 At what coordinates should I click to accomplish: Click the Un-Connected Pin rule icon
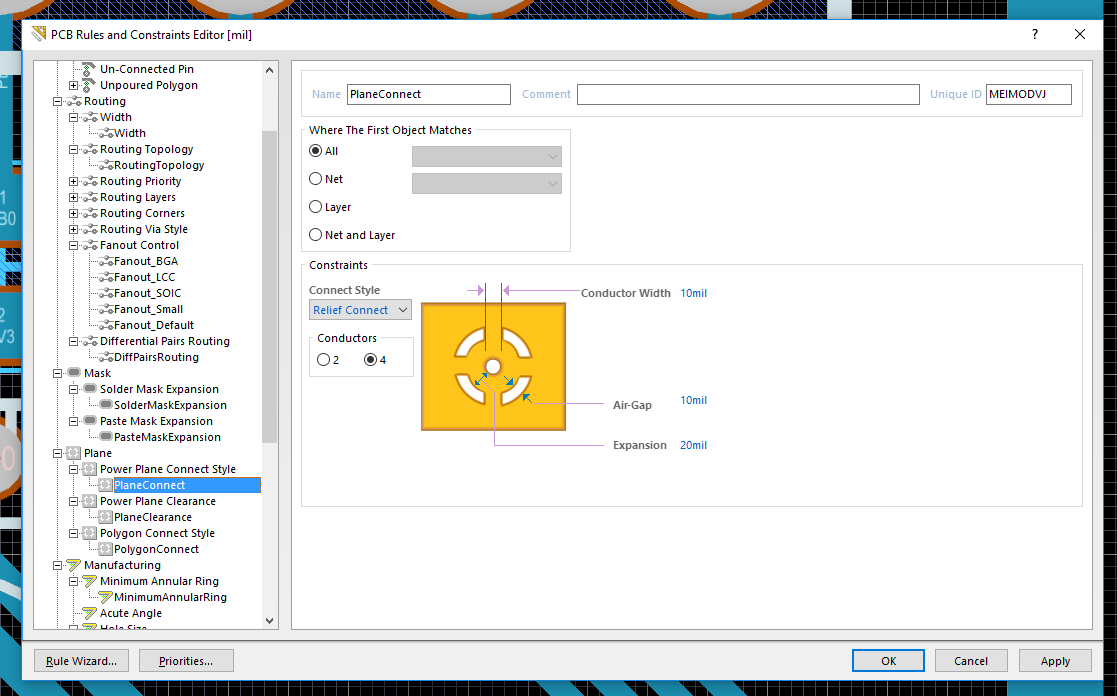coord(88,69)
